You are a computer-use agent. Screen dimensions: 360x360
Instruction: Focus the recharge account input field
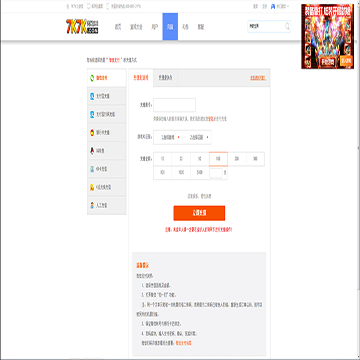(175, 105)
